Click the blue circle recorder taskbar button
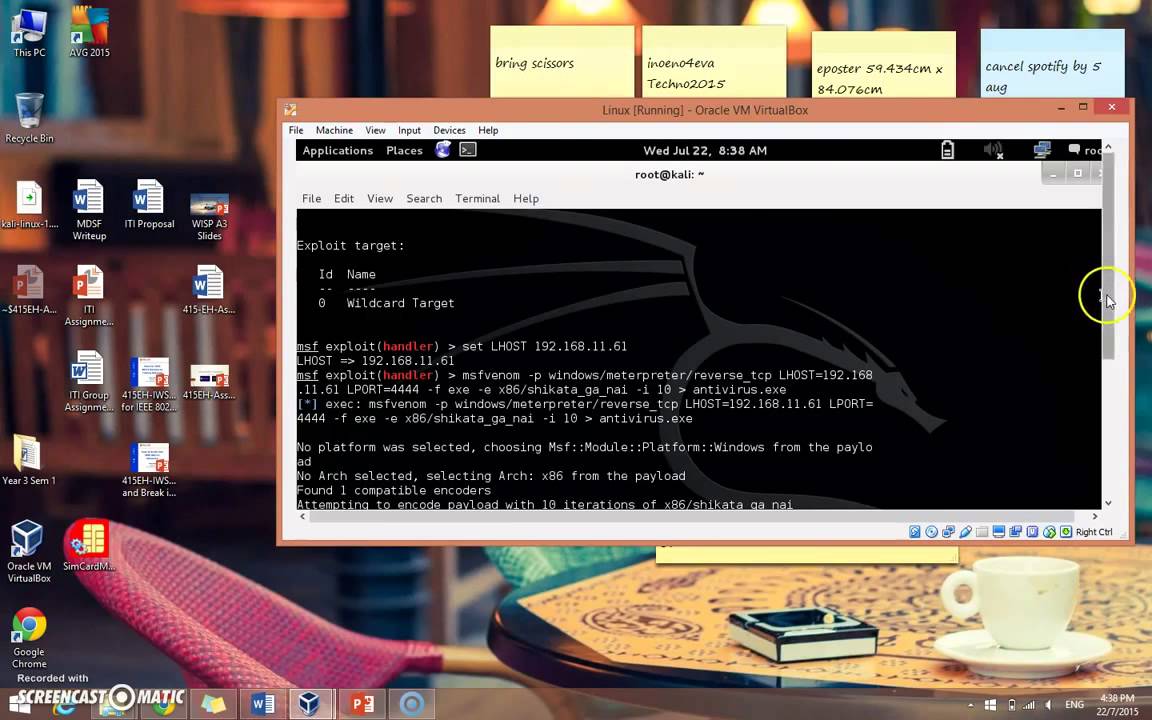The image size is (1152, 720). [x=411, y=704]
